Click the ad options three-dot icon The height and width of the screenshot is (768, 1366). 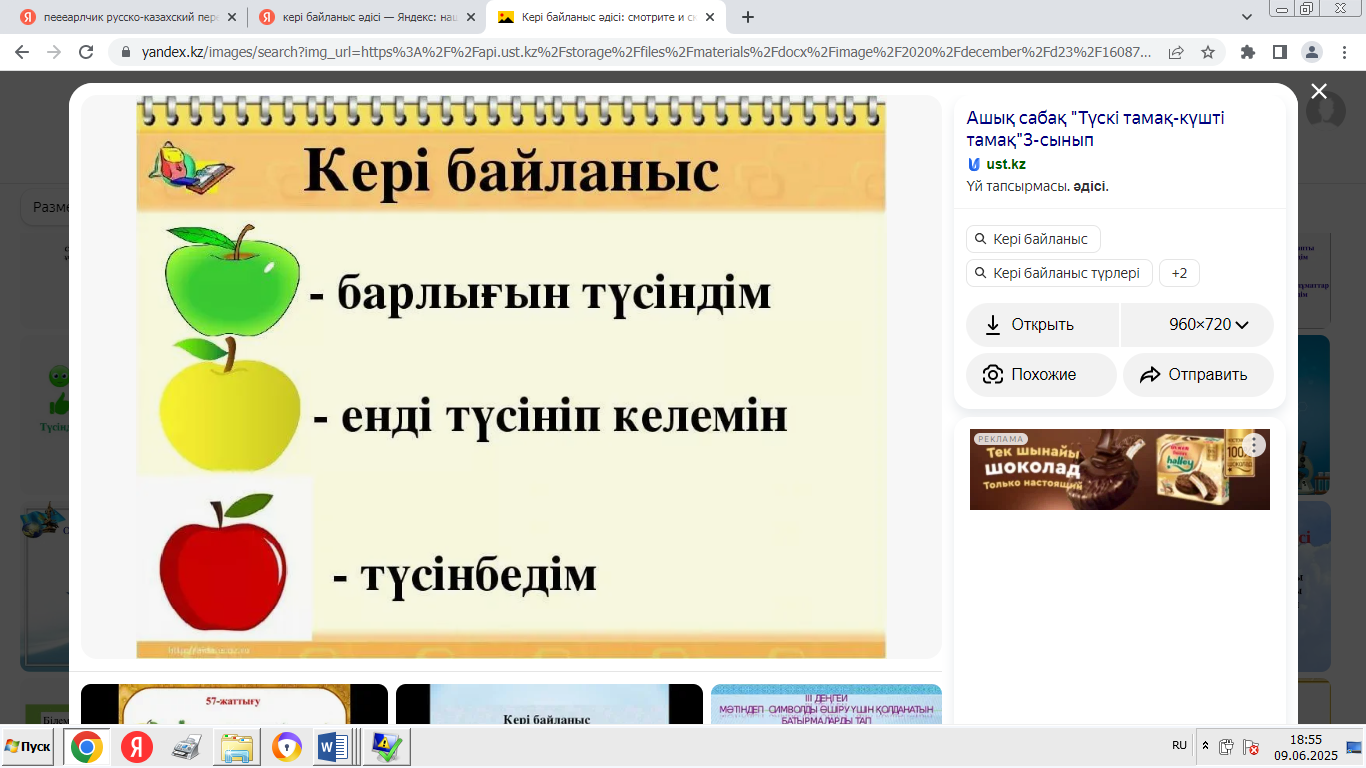click(x=1253, y=446)
